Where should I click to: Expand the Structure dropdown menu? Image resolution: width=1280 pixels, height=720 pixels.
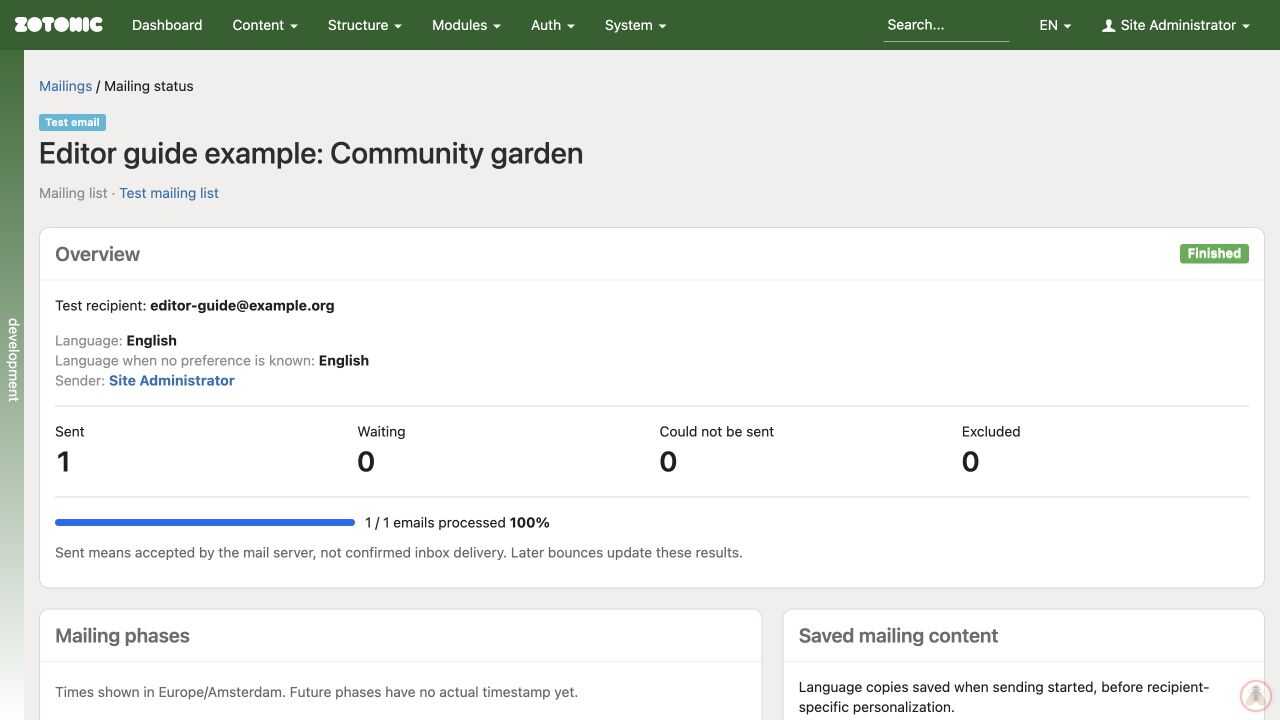point(365,25)
